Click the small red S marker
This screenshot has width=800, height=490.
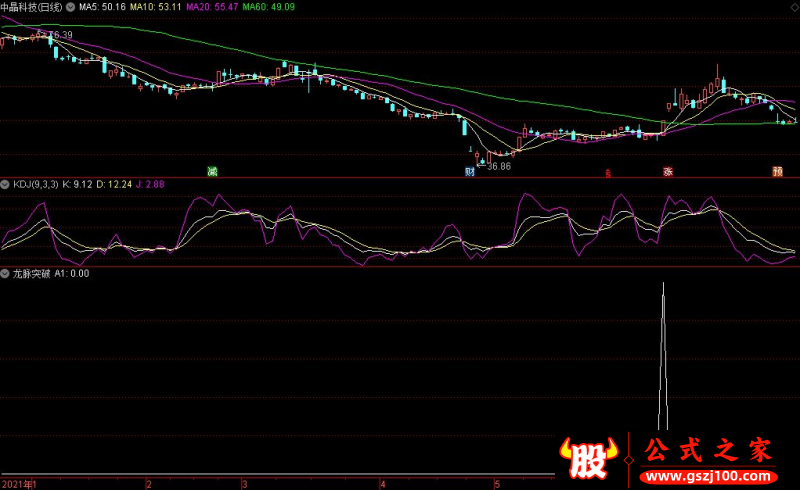pos(608,174)
